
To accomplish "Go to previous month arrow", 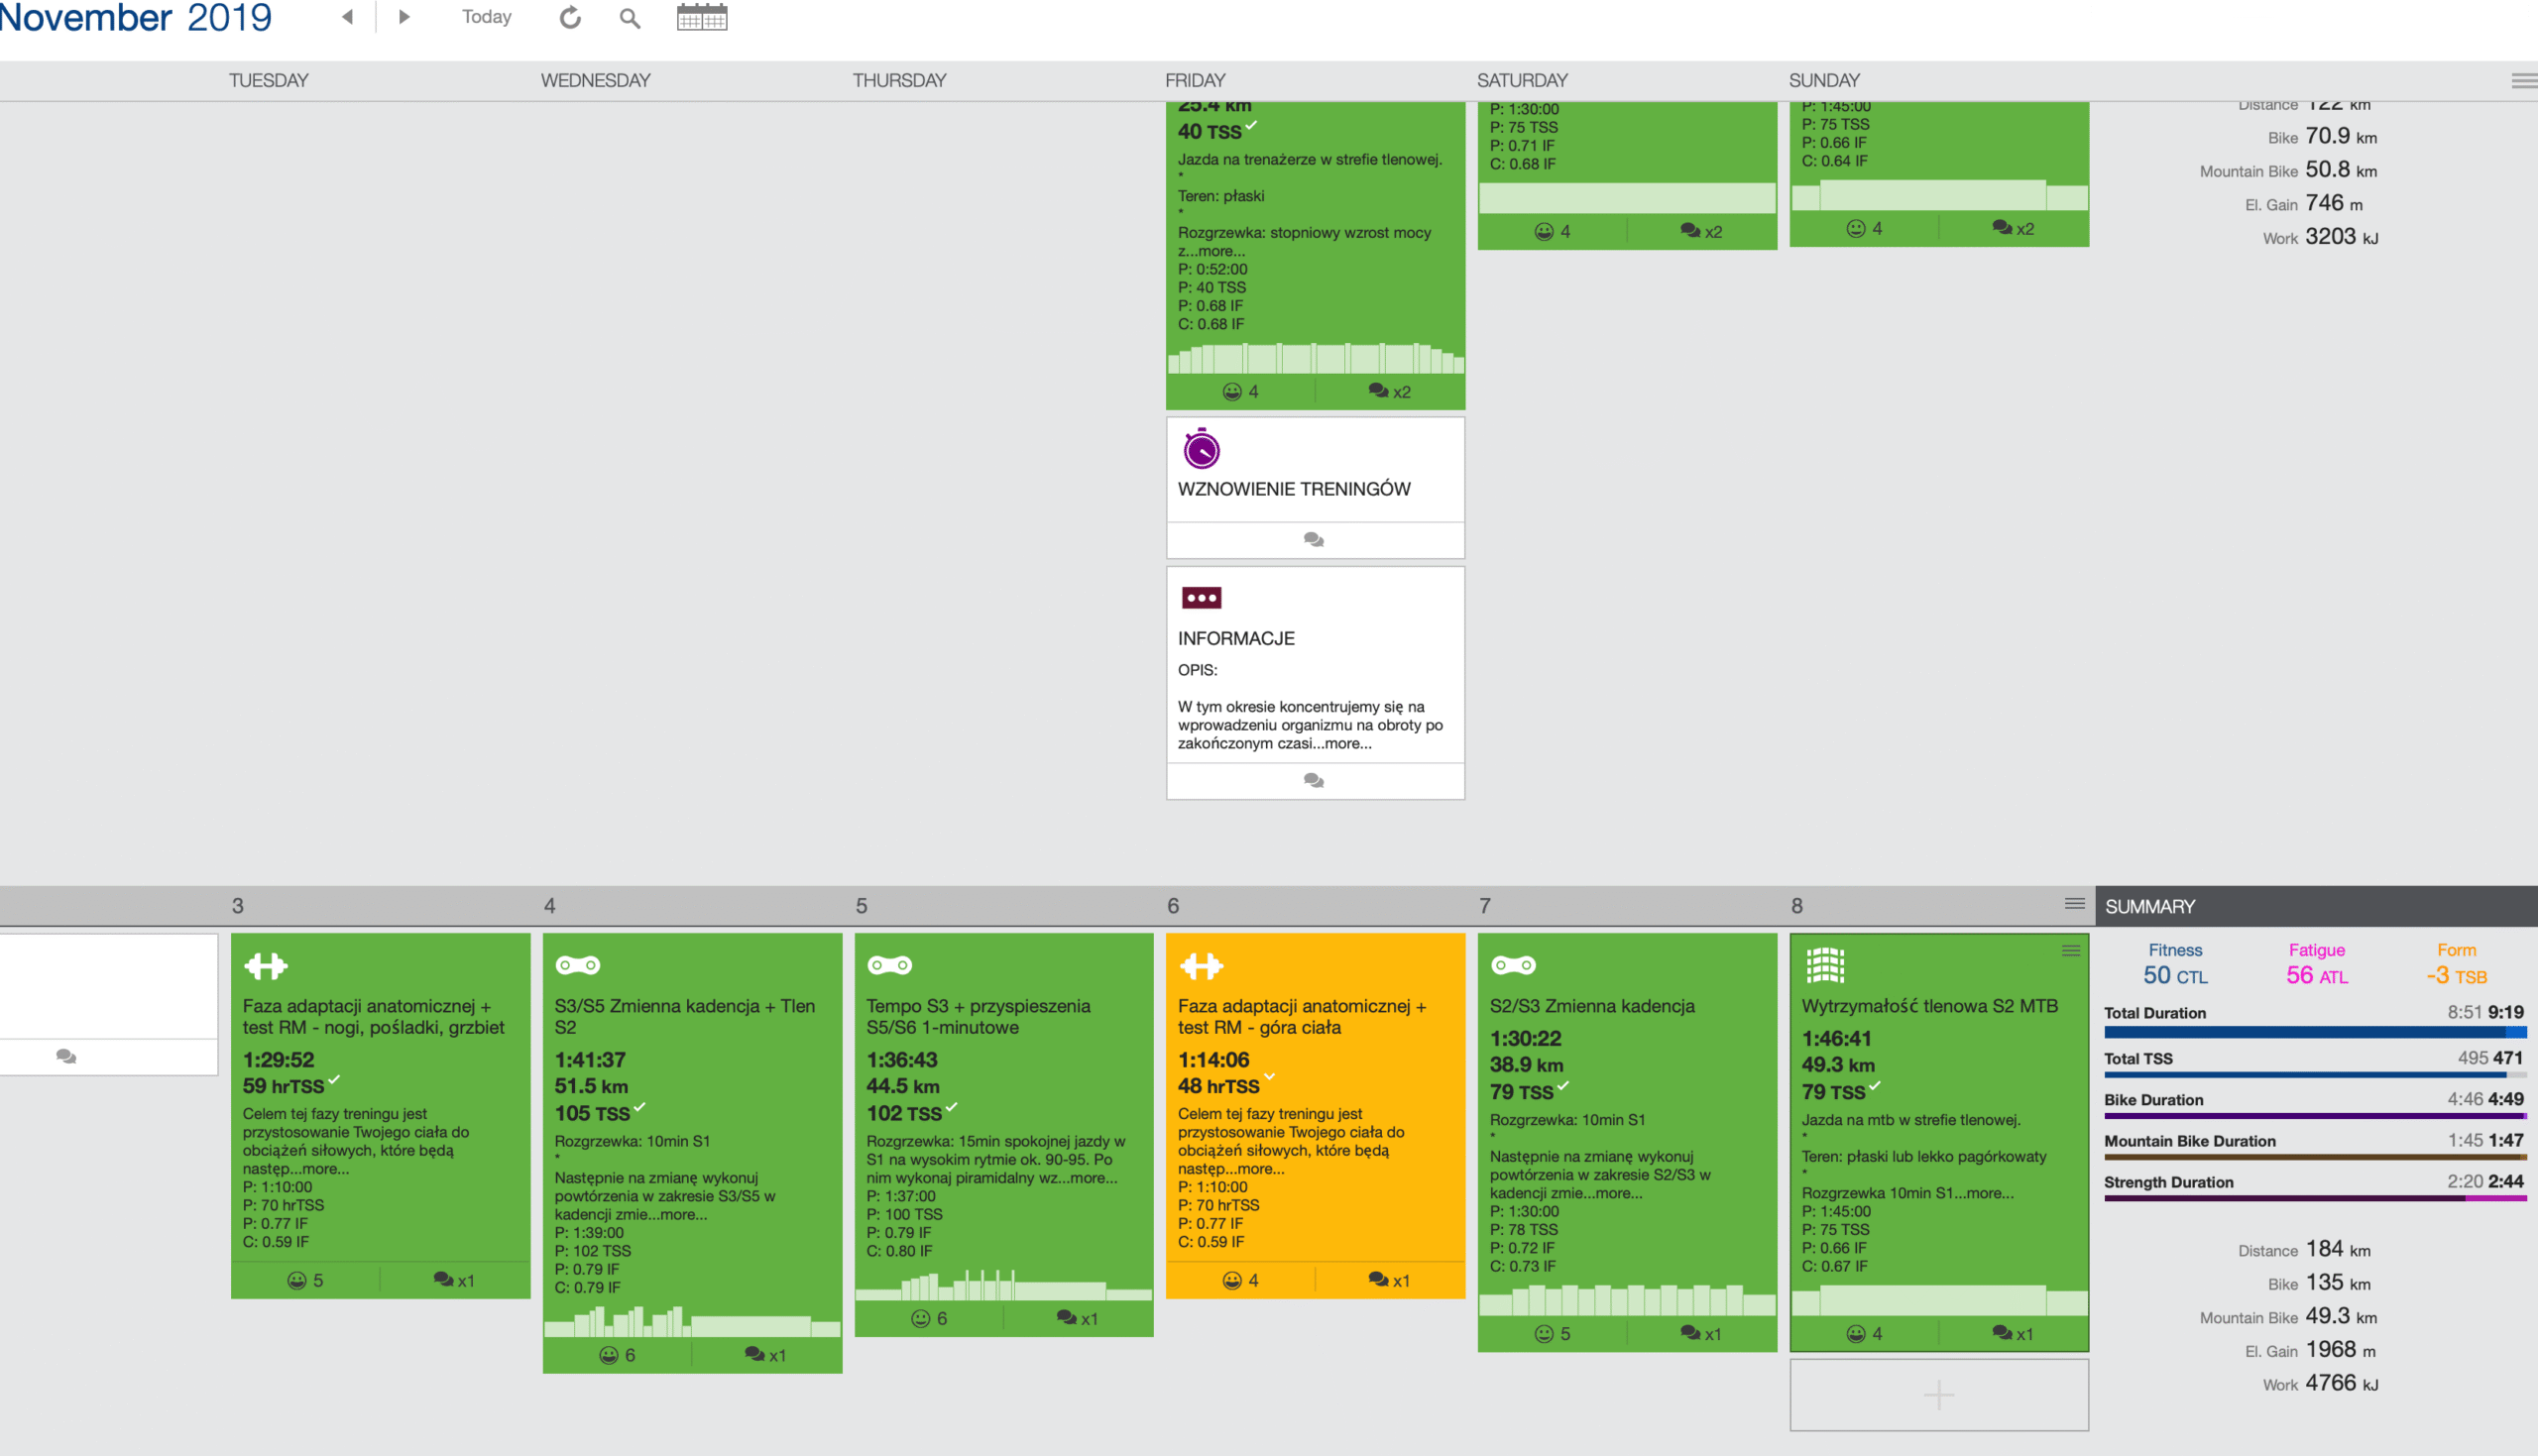I will [x=347, y=17].
